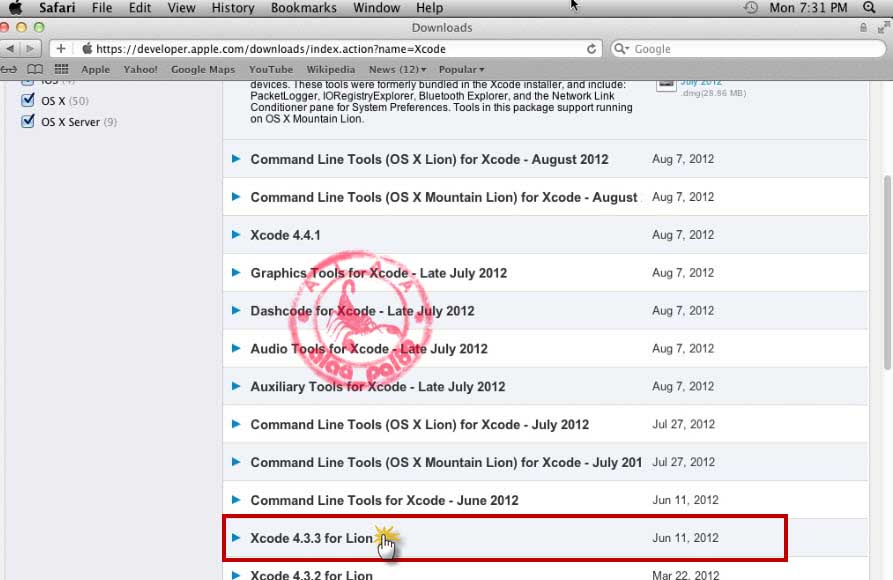Open the File menu

click(102, 8)
